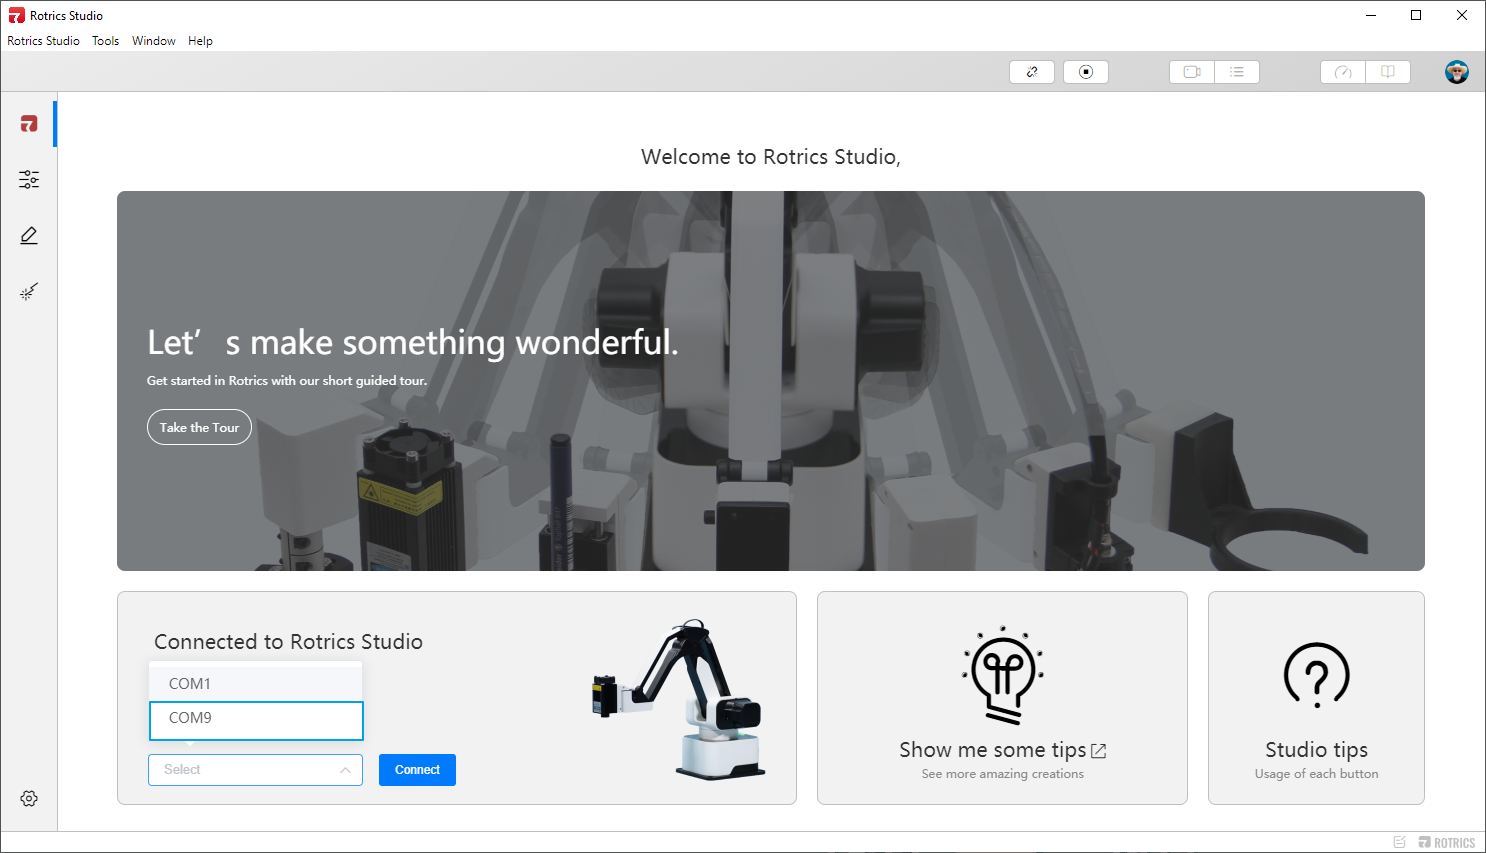Select the laser sidebar icon
The height and width of the screenshot is (853, 1486).
[x=29, y=292]
